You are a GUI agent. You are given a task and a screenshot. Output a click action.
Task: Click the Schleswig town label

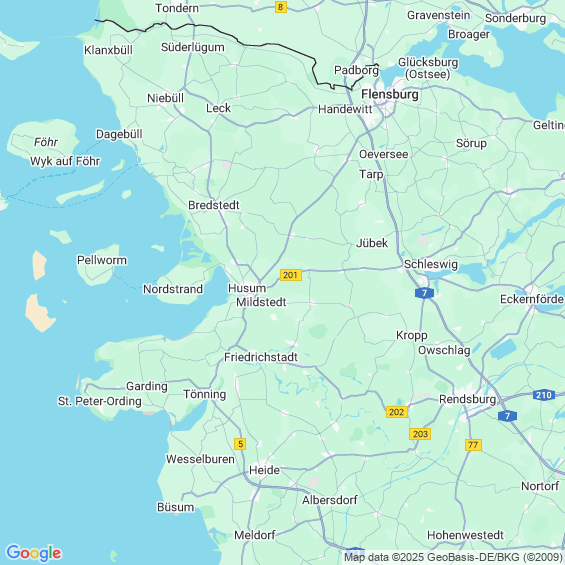pyautogui.click(x=431, y=264)
